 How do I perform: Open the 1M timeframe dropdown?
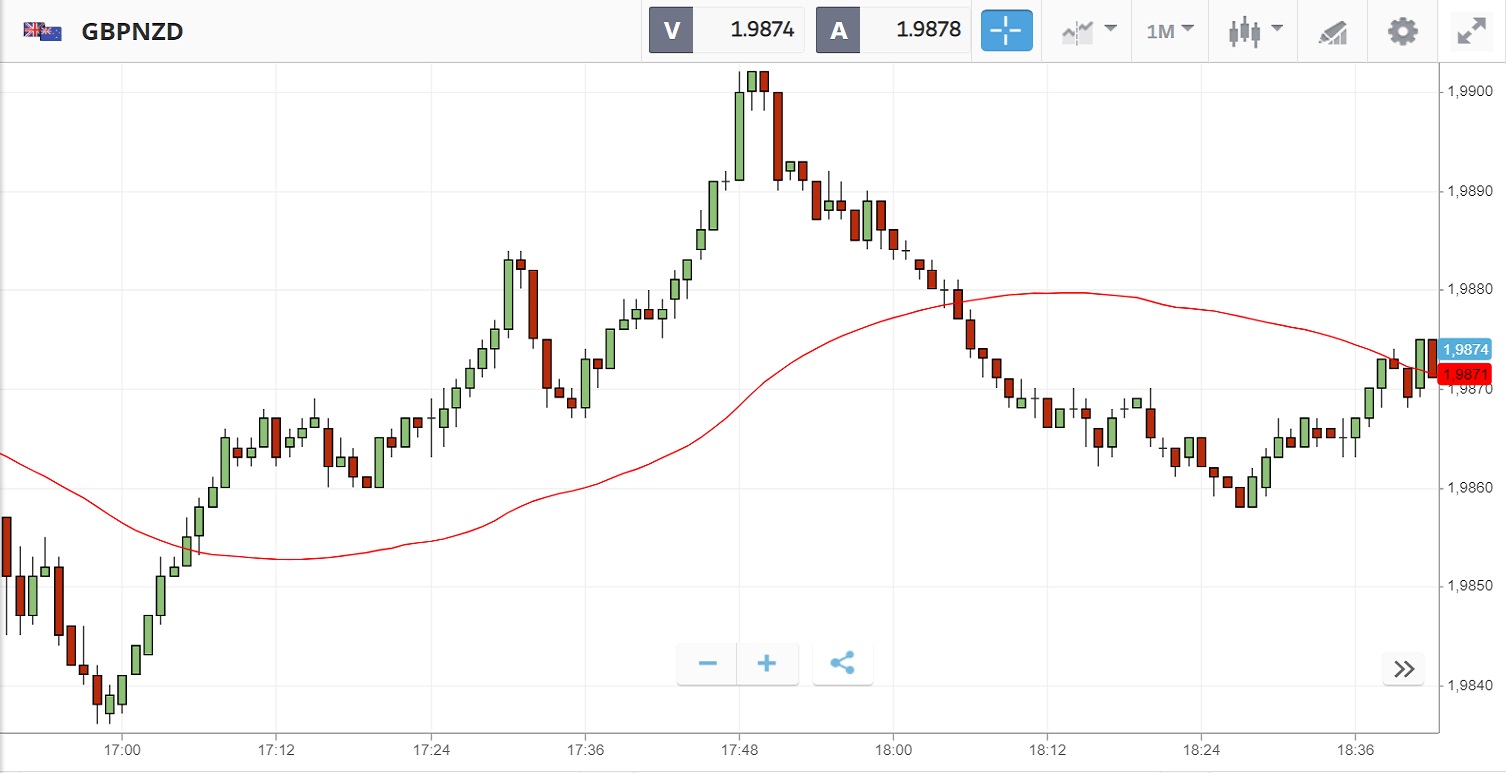coord(1169,31)
